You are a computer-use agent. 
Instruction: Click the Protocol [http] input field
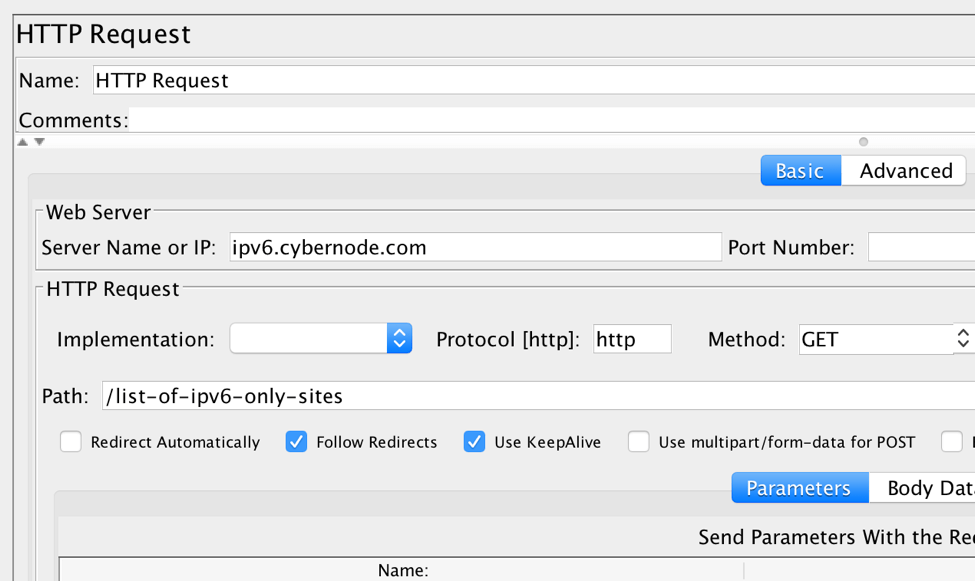coord(632,339)
